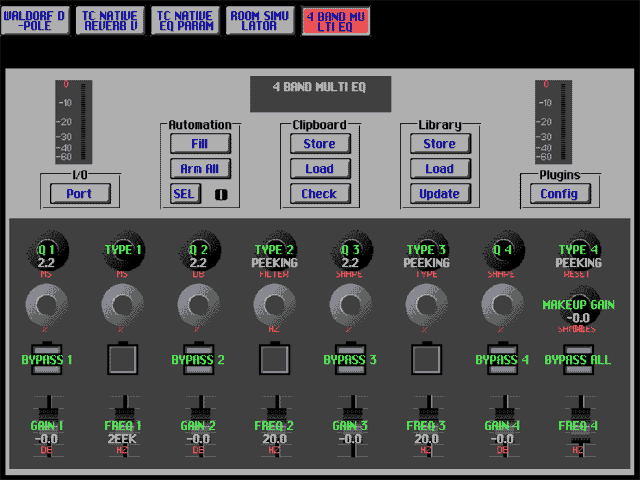Click the Clipboard Check button
640x480 pixels.
click(320, 193)
